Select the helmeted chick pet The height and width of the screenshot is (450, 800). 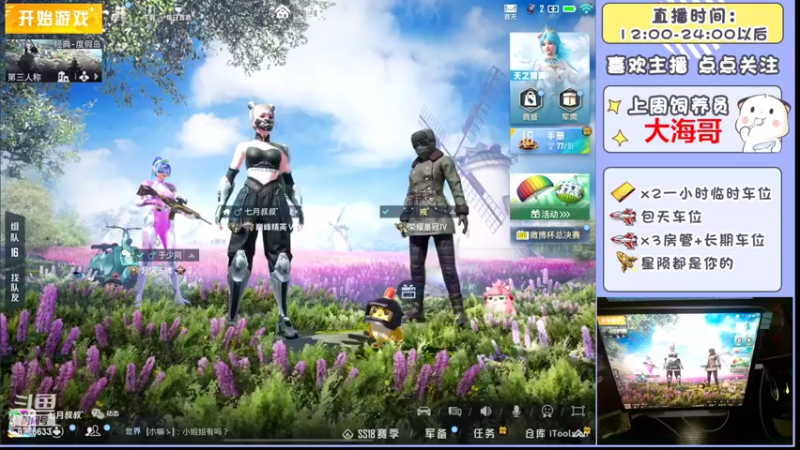385,317
